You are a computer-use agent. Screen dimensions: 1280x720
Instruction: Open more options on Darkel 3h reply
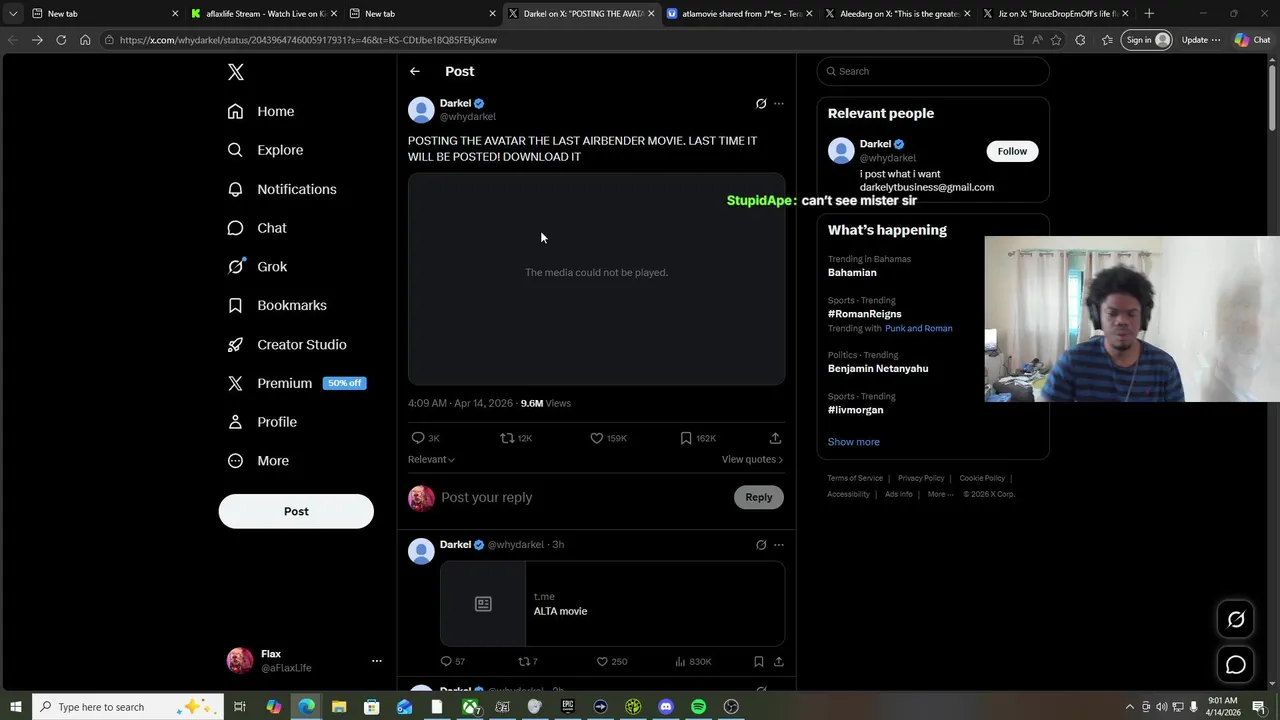point(779,545)
